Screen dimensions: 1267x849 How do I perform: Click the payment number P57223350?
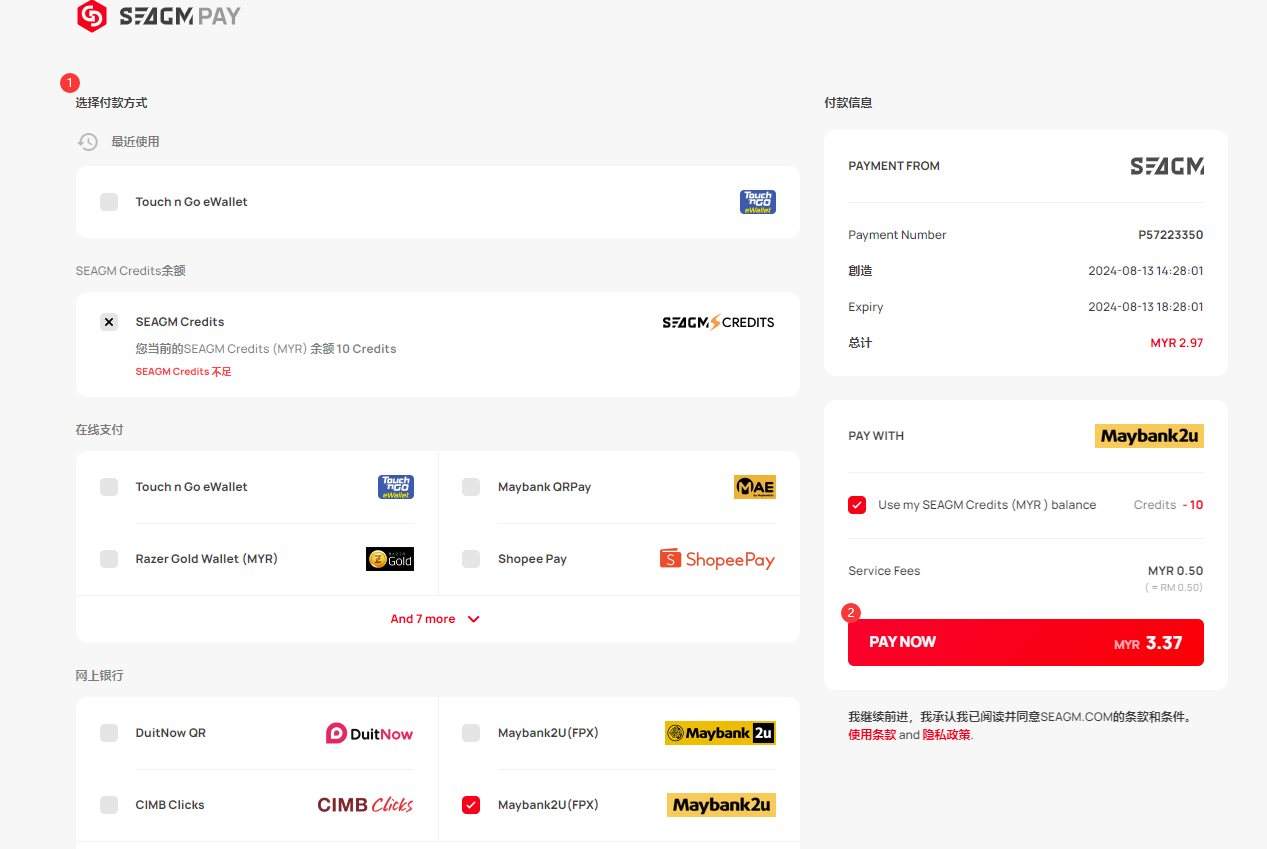(x=1170, y=235)
